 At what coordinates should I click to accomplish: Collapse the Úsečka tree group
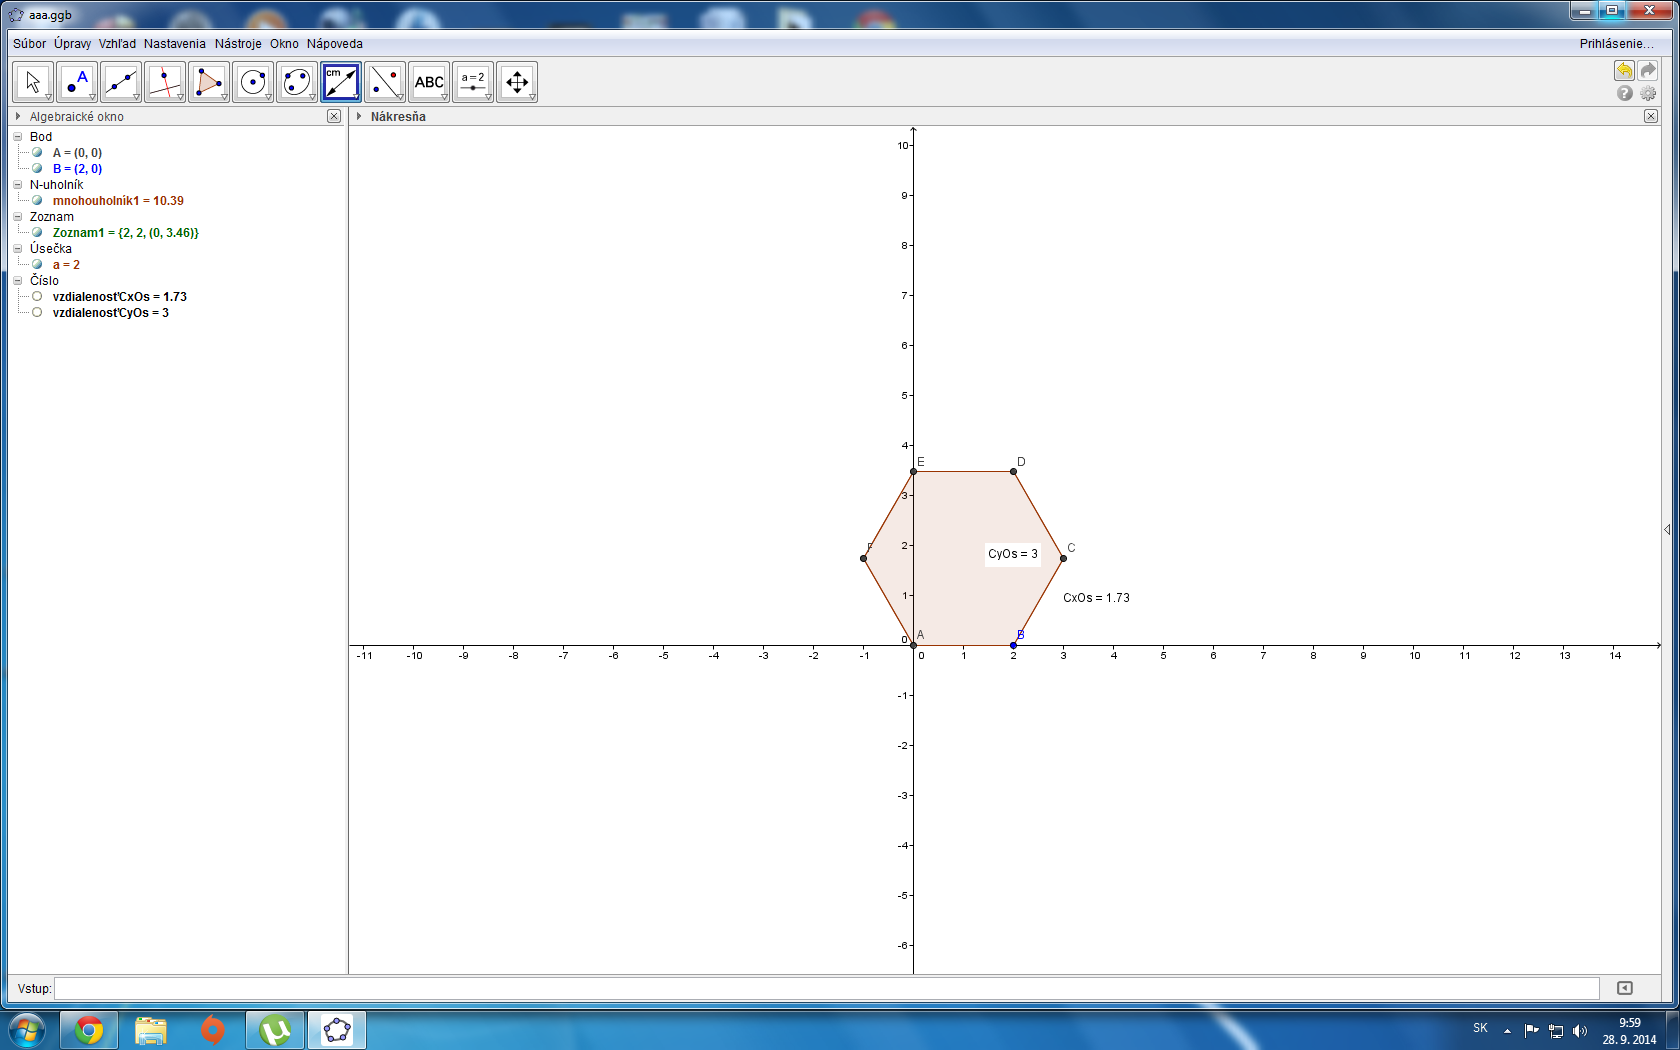pos(18,248)
